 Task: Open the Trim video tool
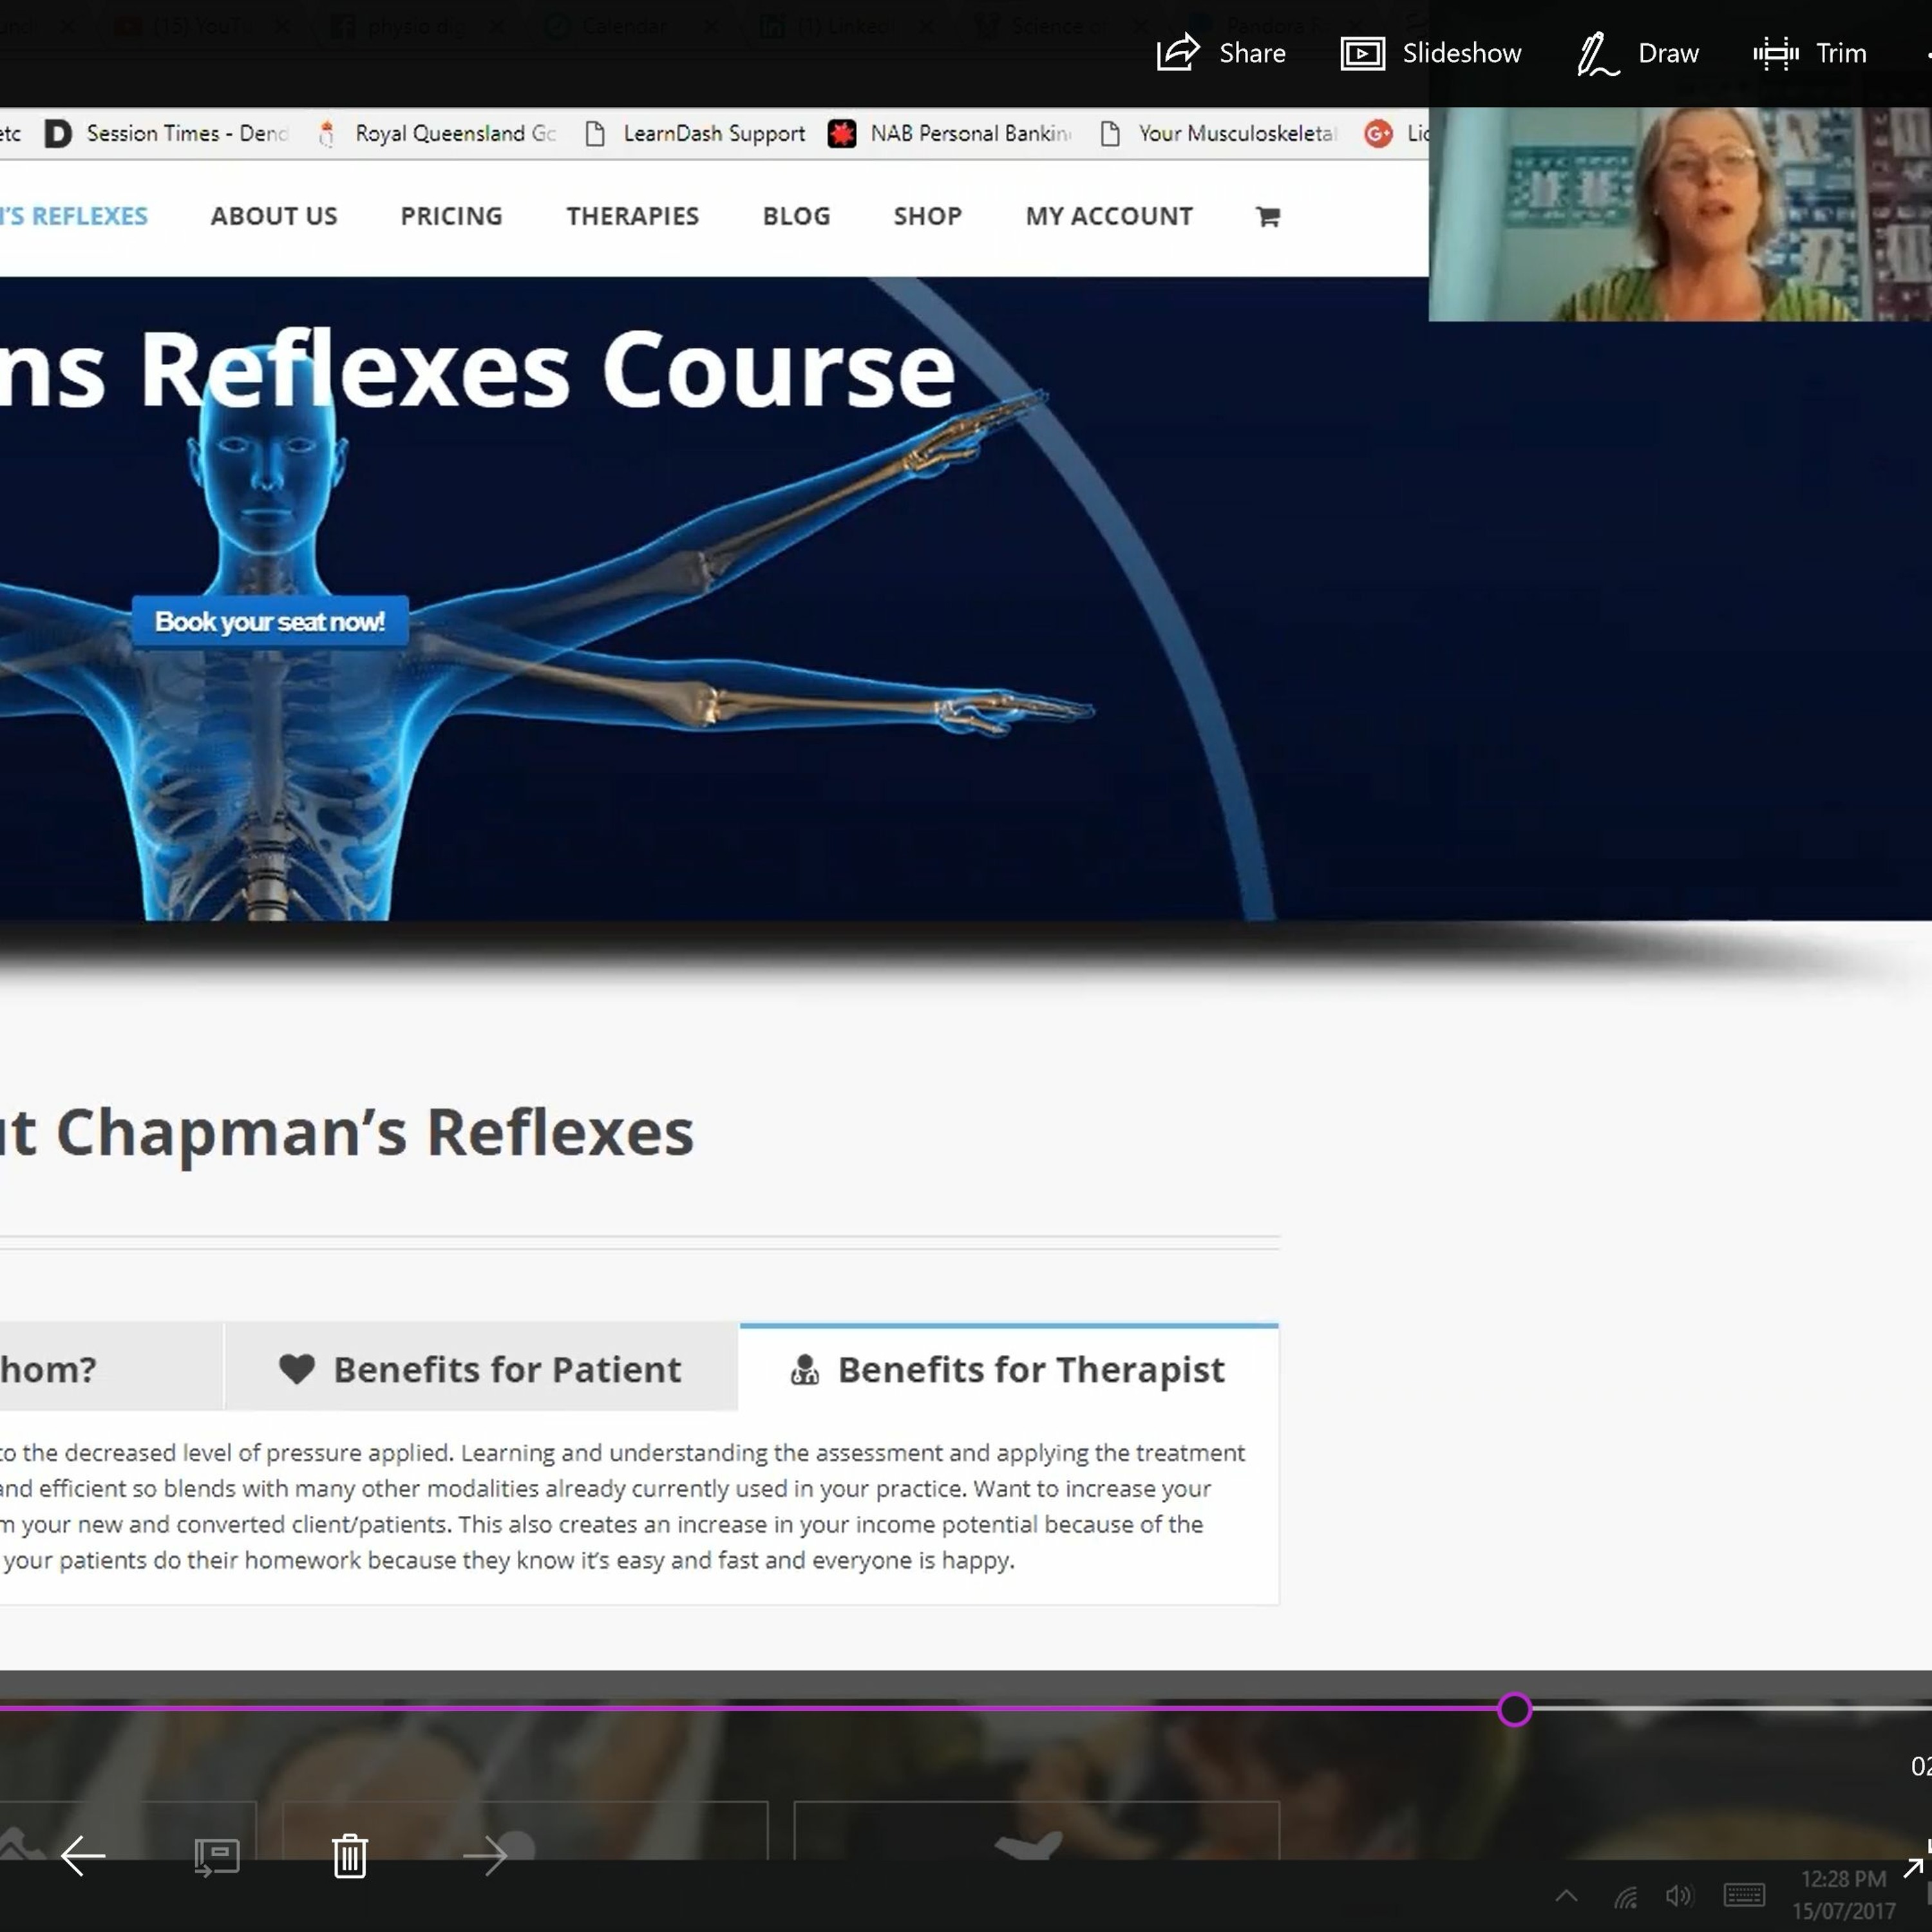click(x=1810, y=53)
